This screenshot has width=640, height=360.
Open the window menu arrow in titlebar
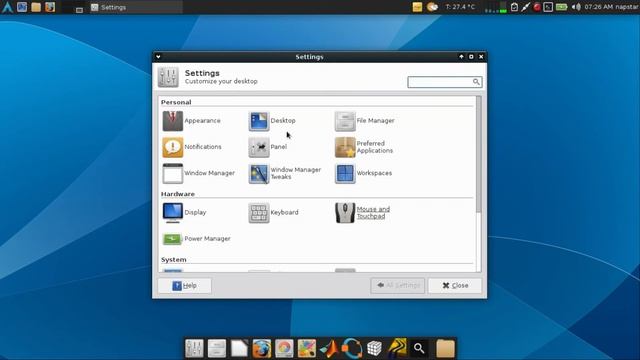pos(158,57)
